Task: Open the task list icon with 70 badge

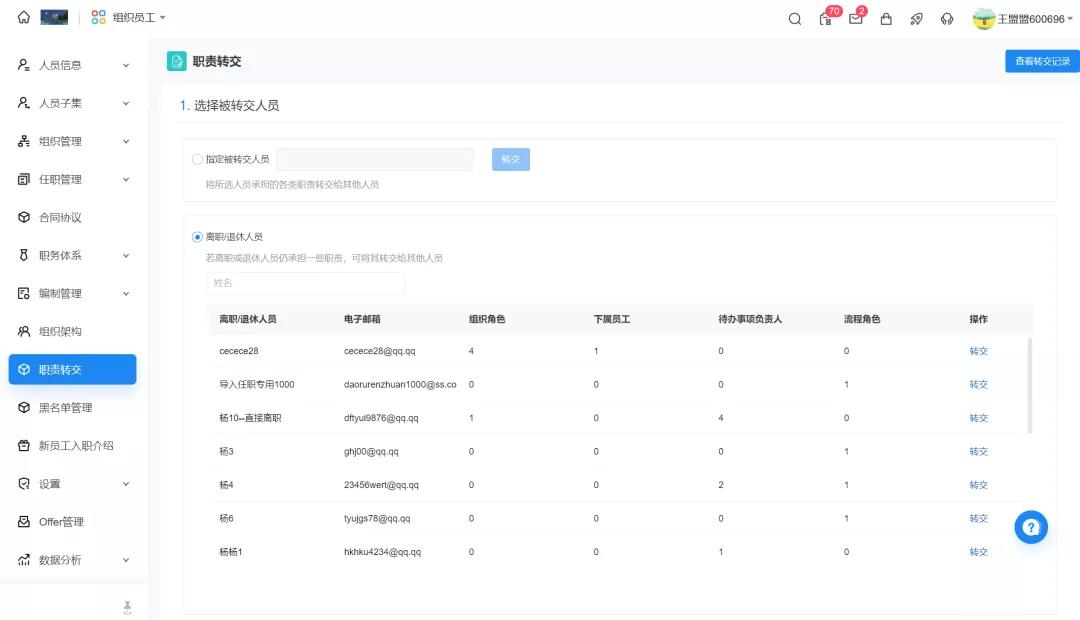Action: [x=825, y=19]
